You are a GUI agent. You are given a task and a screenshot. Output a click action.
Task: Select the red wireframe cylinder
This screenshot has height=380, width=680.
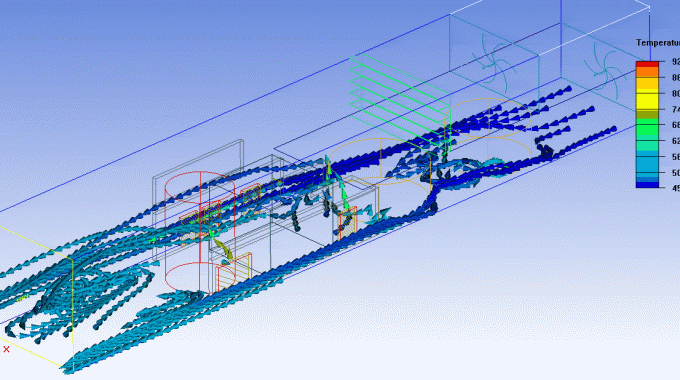(200, 233)
